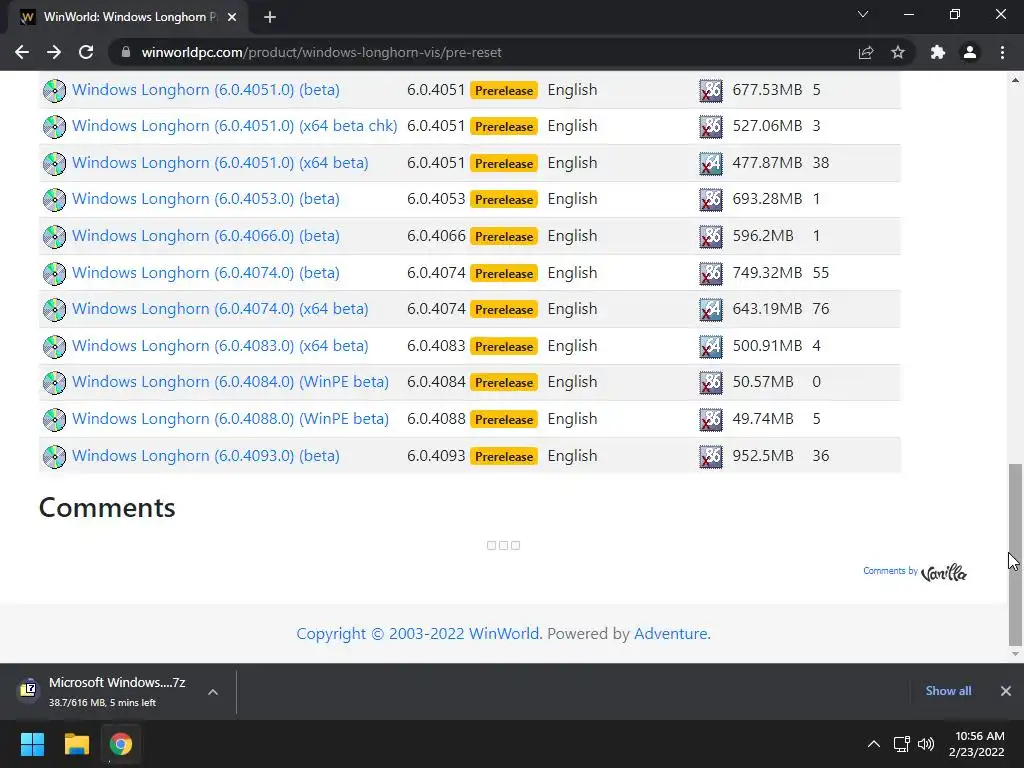The image size is (1024, 768).
Task: Follow the Adventure link in footer
Action: (672, 633)
